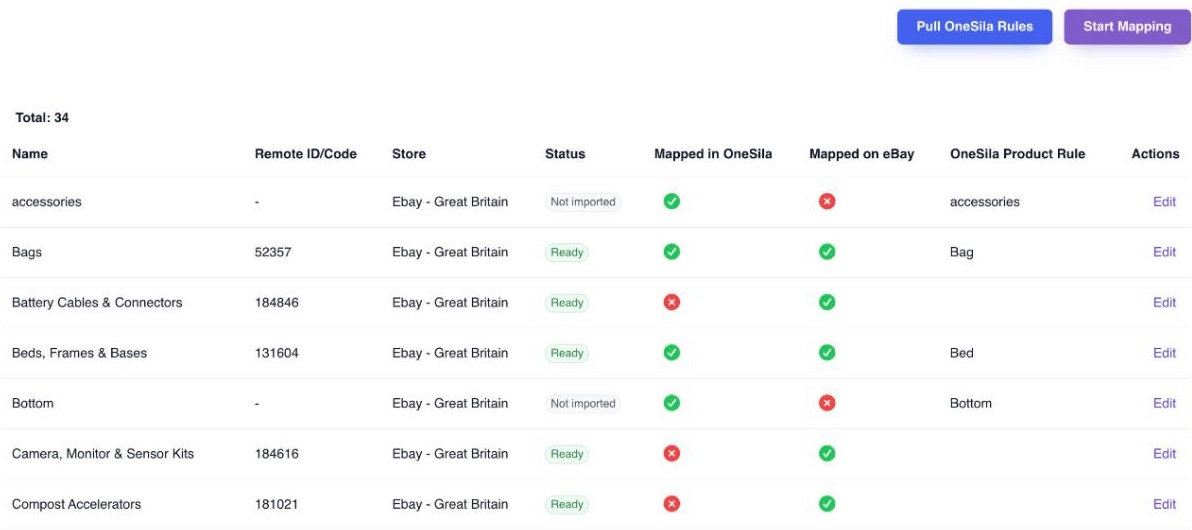Click red OneSila cross for Battery Cables & Connectors

click(x=671, y=302)
